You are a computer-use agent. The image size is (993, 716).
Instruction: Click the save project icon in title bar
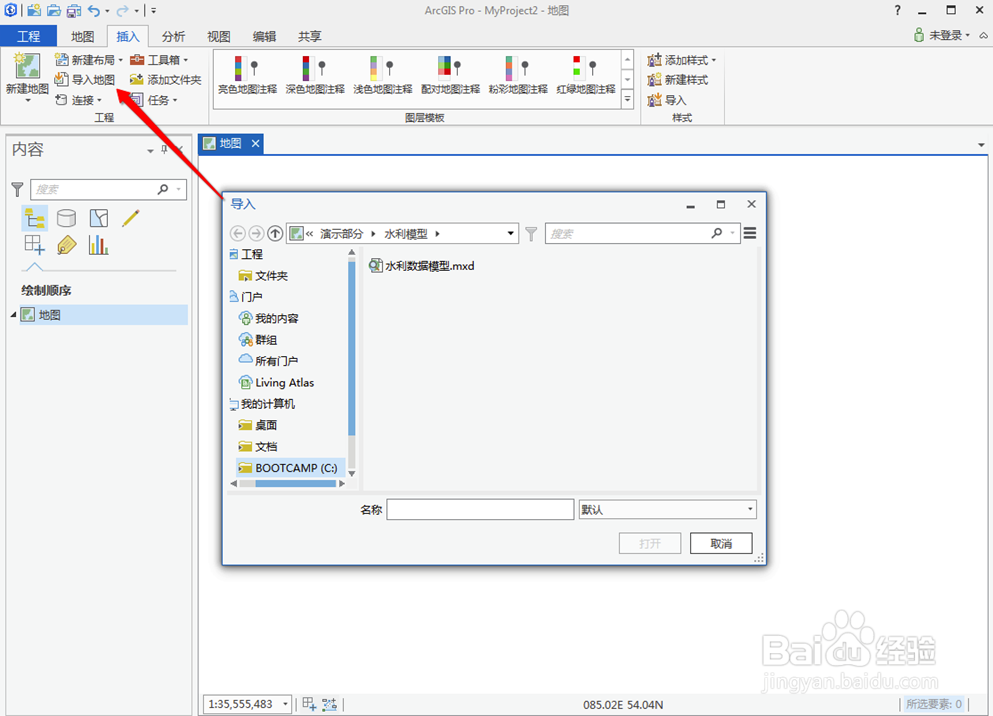click(74, 10)
